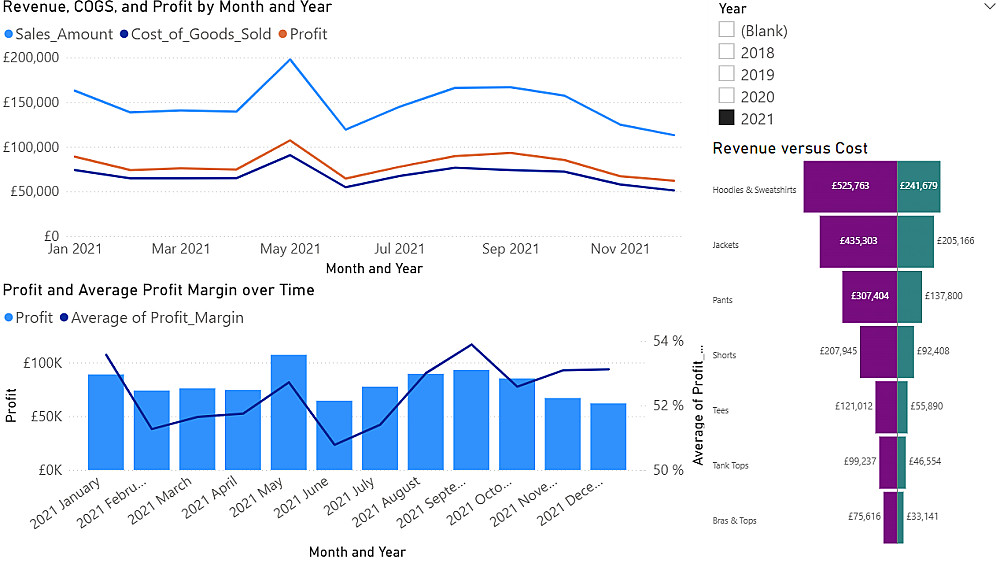Click the Revenue versus Cost chart title
1000x563 pixels.
click(x=790, y=149)
